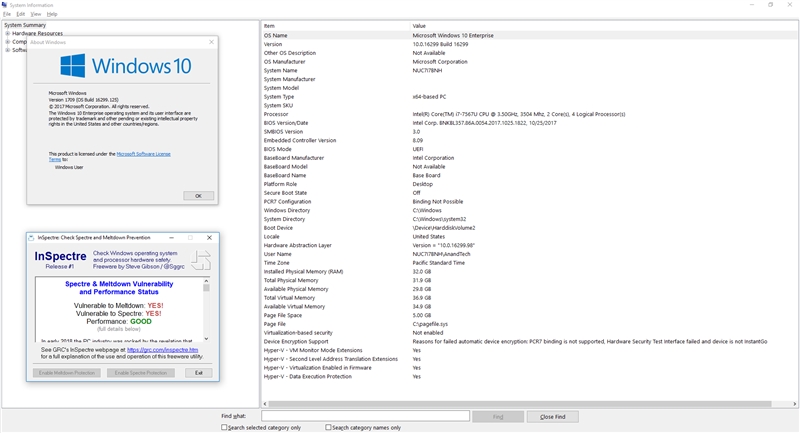Select the Version row item
This screenshot has height=433, width=800.
click(530, 44)
